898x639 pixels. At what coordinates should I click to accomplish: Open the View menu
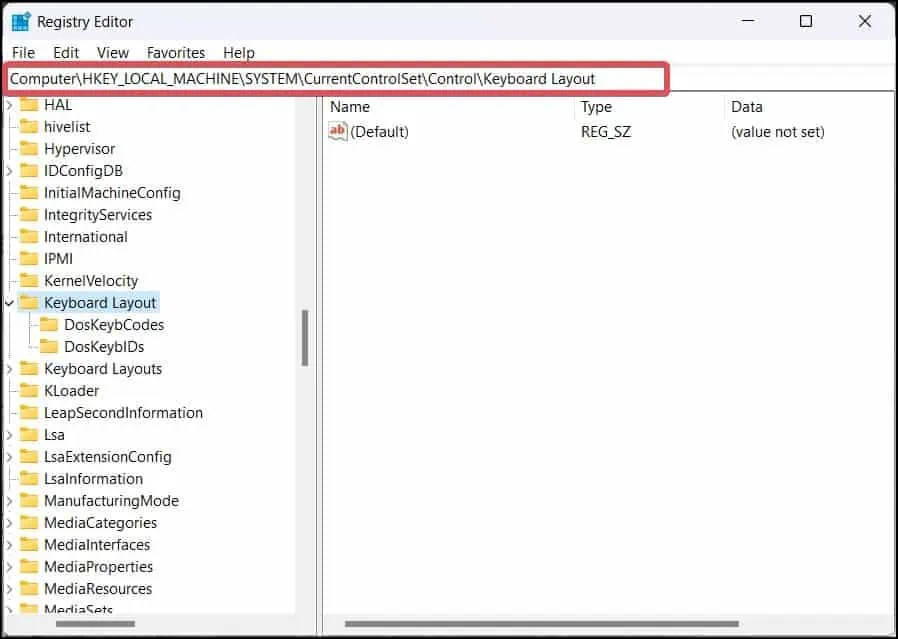[x=112, y=53]
